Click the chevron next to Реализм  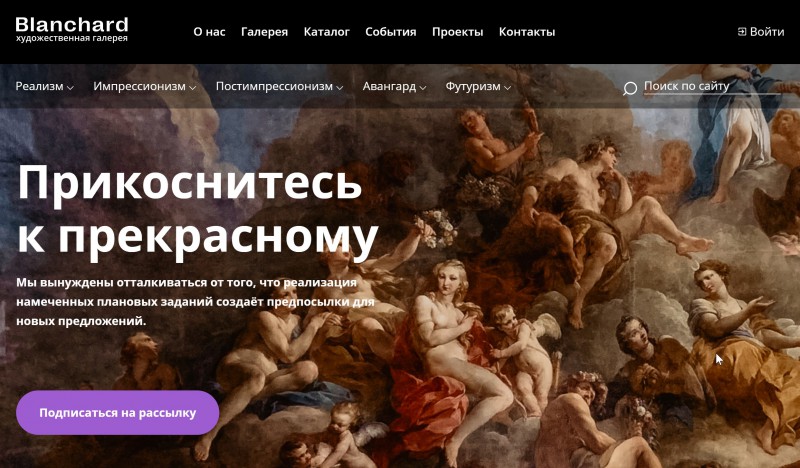tap(70, 88)
